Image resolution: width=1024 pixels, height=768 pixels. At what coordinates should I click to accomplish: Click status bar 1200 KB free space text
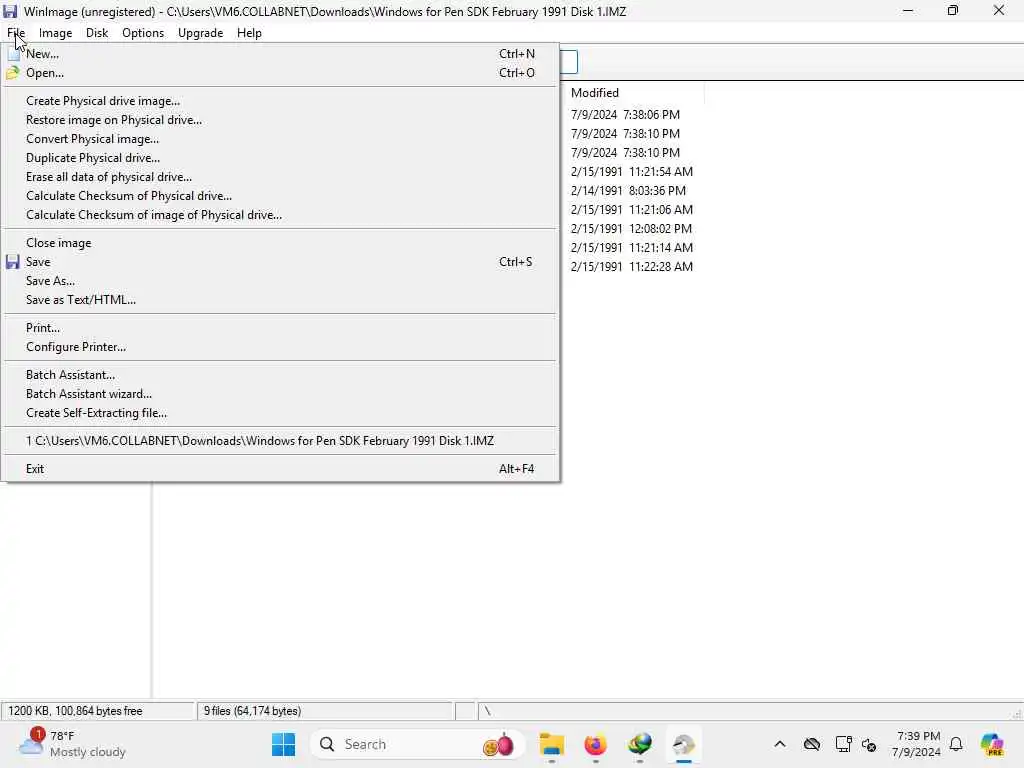click(75, 711)
